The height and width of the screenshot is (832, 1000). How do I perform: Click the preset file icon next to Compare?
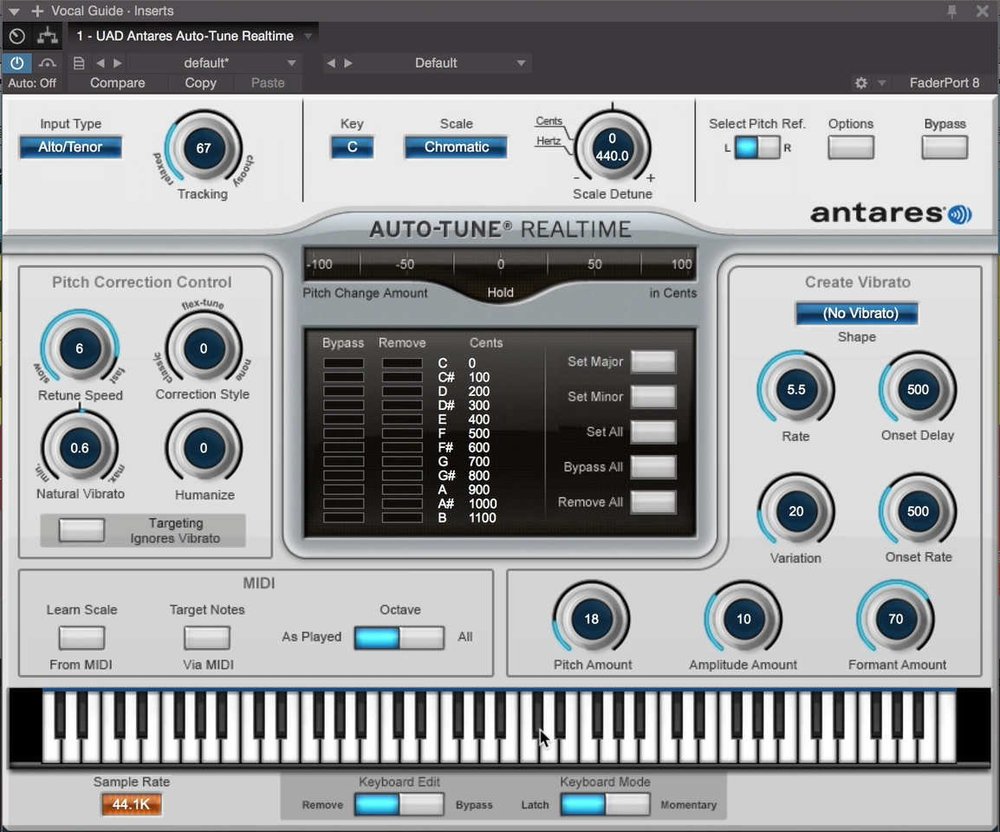[78, 62]
